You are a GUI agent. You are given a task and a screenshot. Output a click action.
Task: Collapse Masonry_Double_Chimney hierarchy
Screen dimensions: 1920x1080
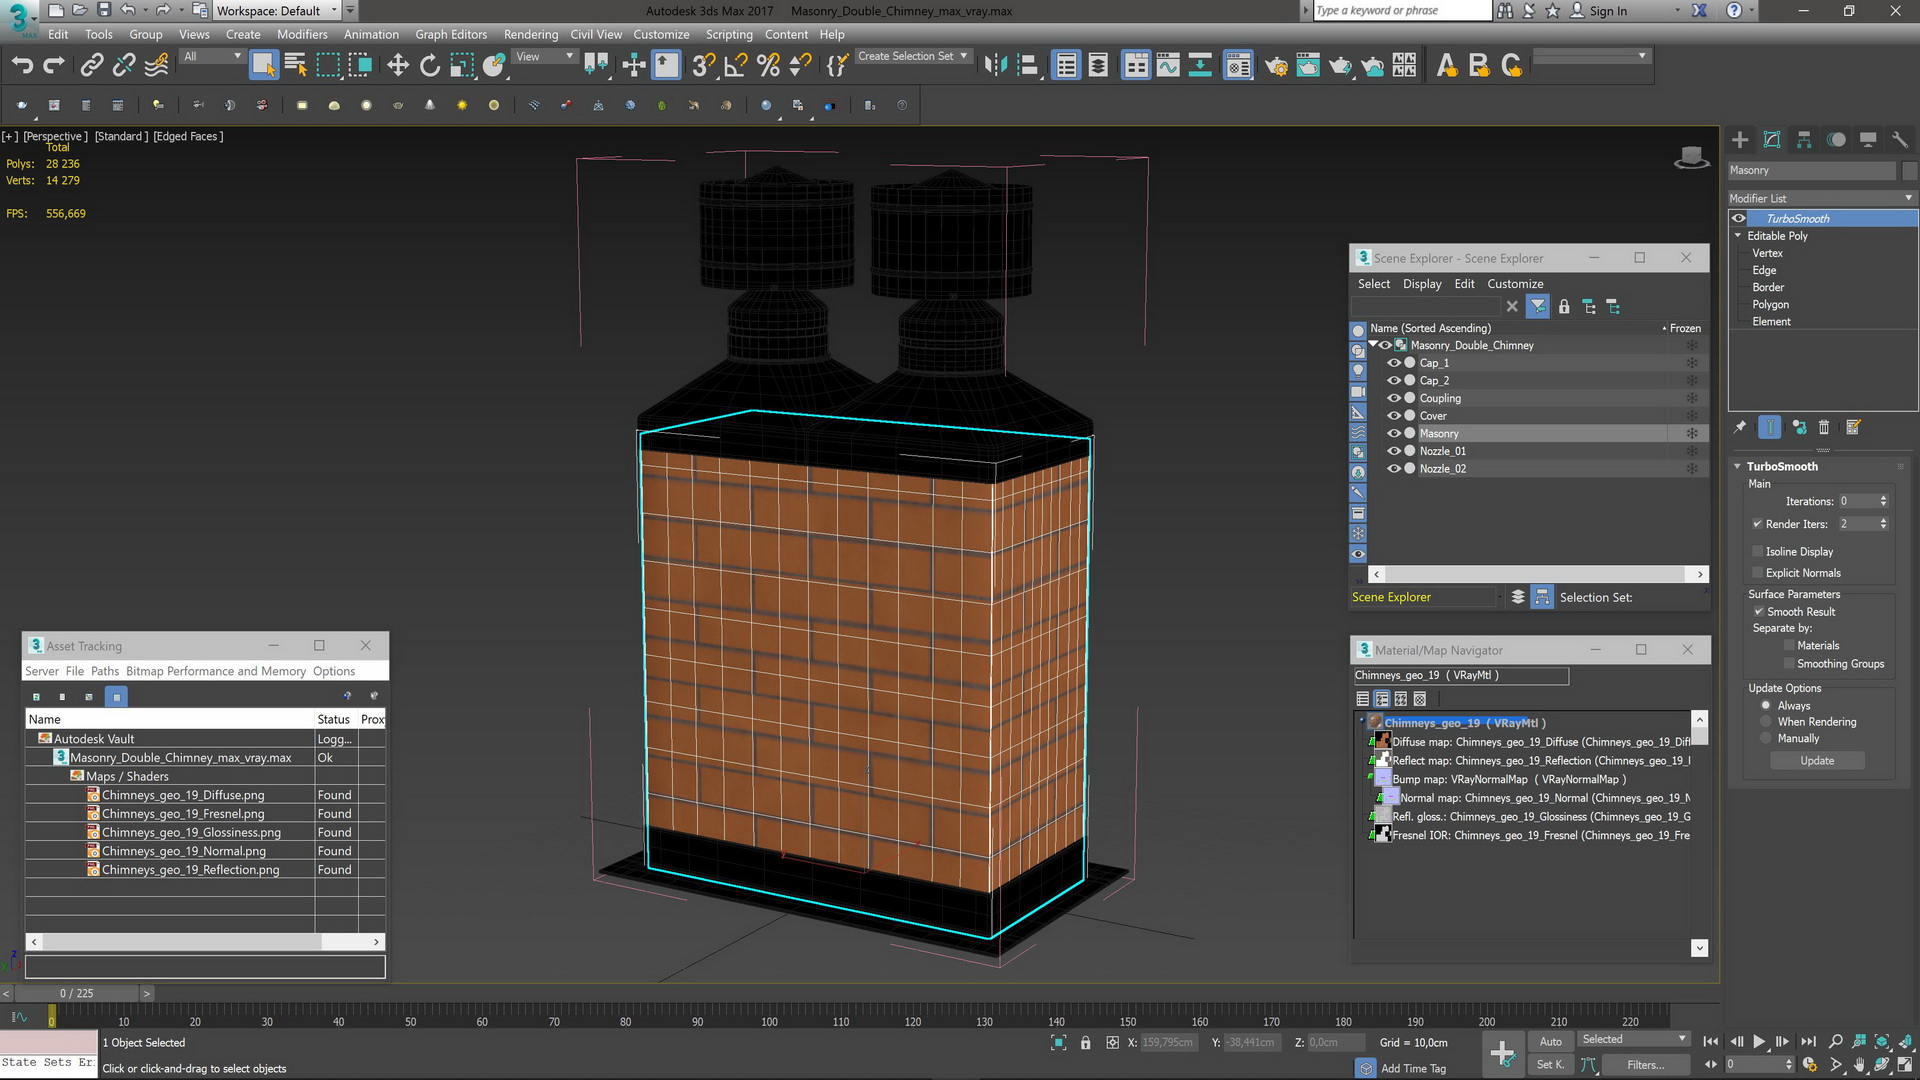coord(1373,345)
